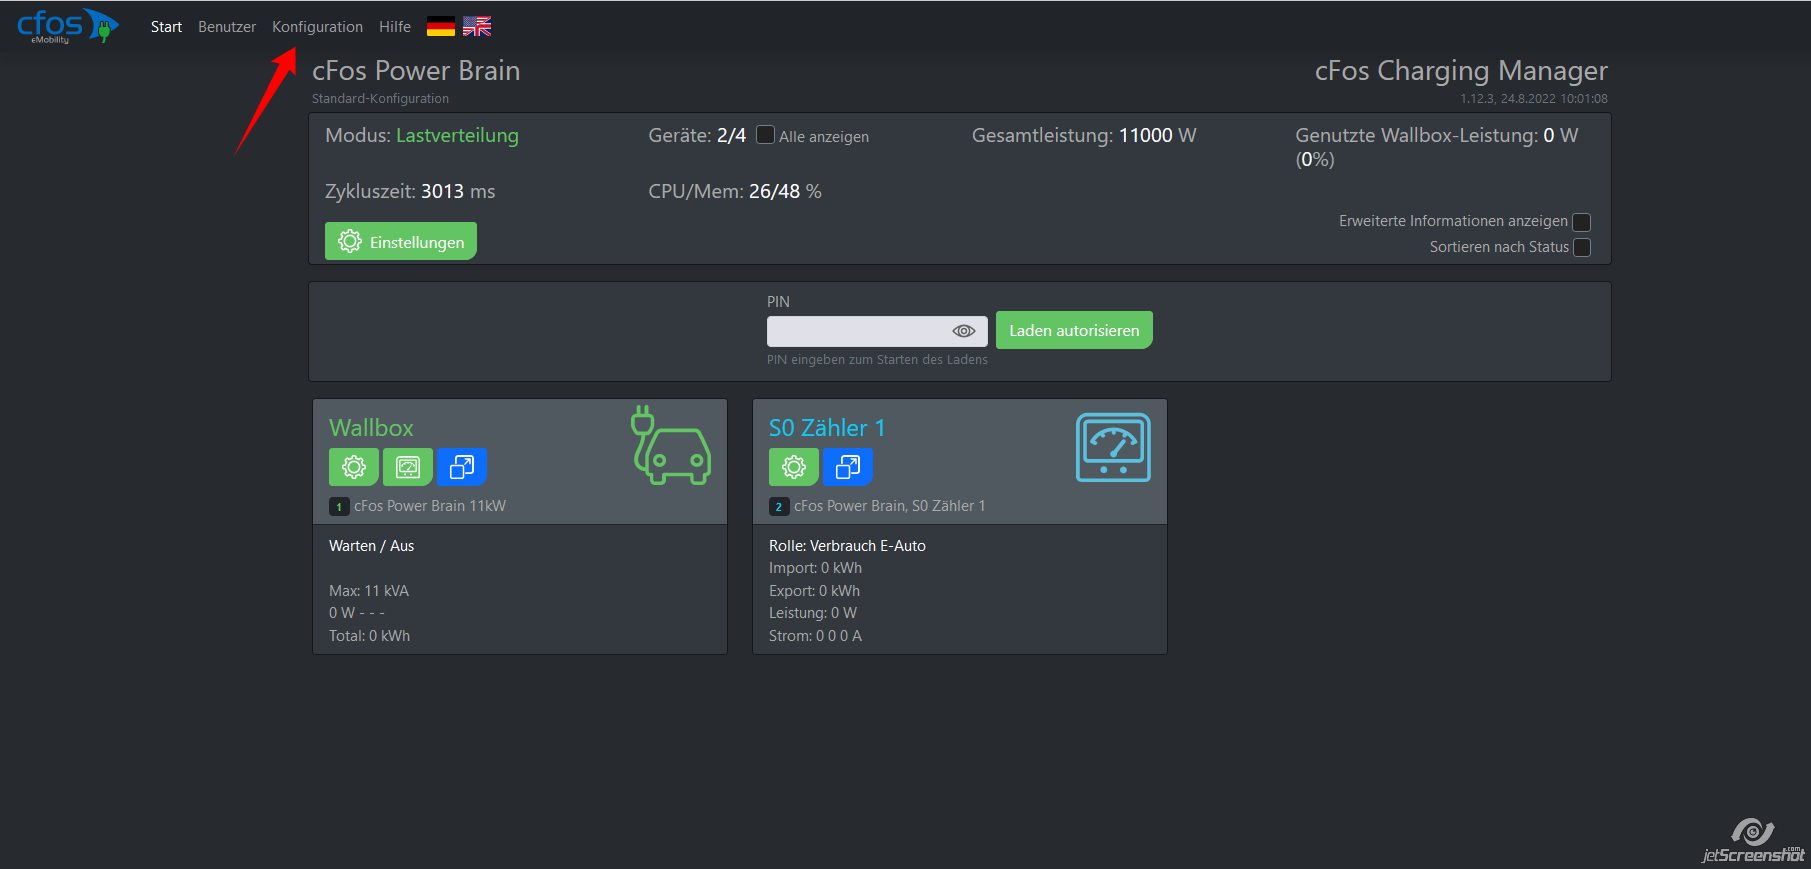
Task: Click the electric car charging icon
Action: pyautogui.click(x=671, y=445)
